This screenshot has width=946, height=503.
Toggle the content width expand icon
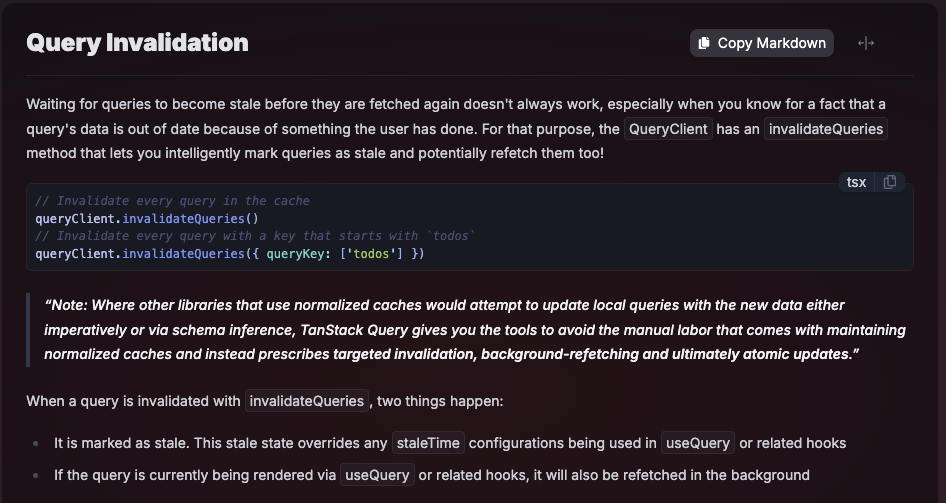tap(866, 43)
